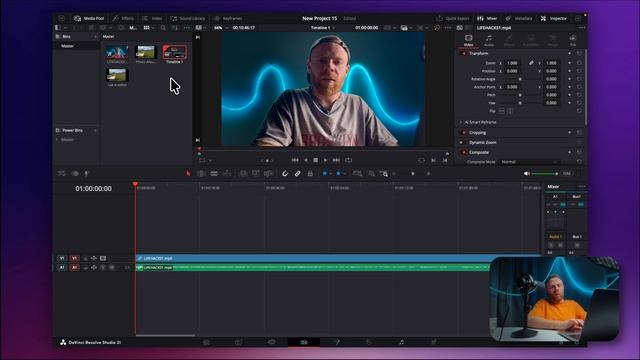Toggle loop playback in the viewer
The height and width of the screenshot is (360, 640).
click(x=348, y=160)
